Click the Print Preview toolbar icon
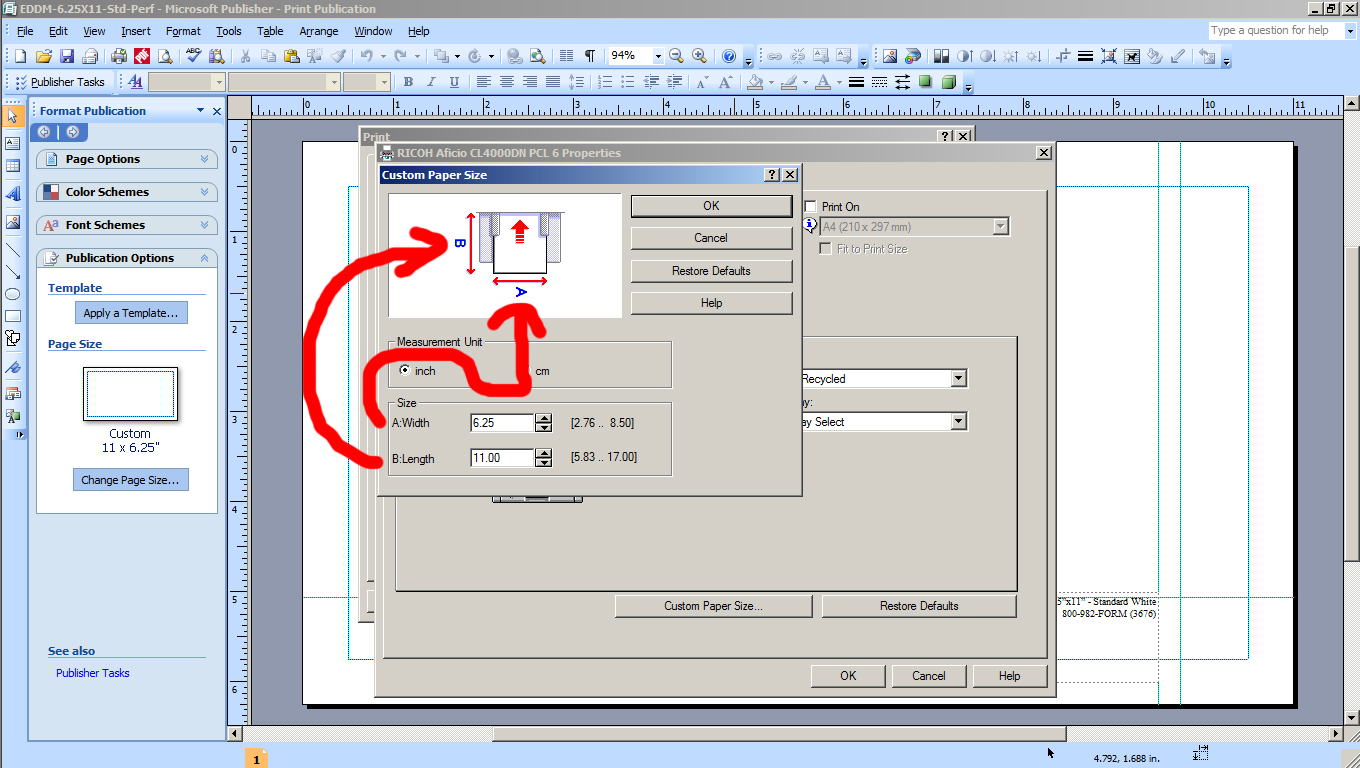 (163, 56)
